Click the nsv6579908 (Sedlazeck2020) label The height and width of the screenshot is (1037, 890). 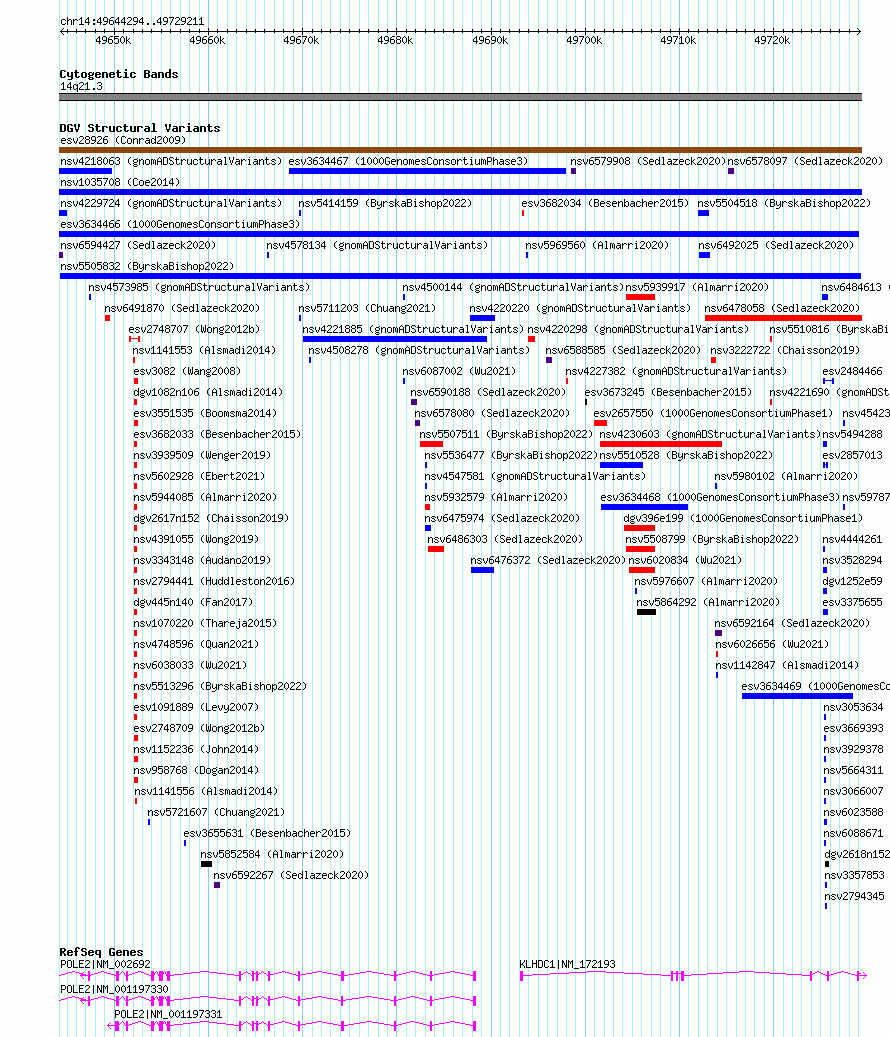pos(648,161)
